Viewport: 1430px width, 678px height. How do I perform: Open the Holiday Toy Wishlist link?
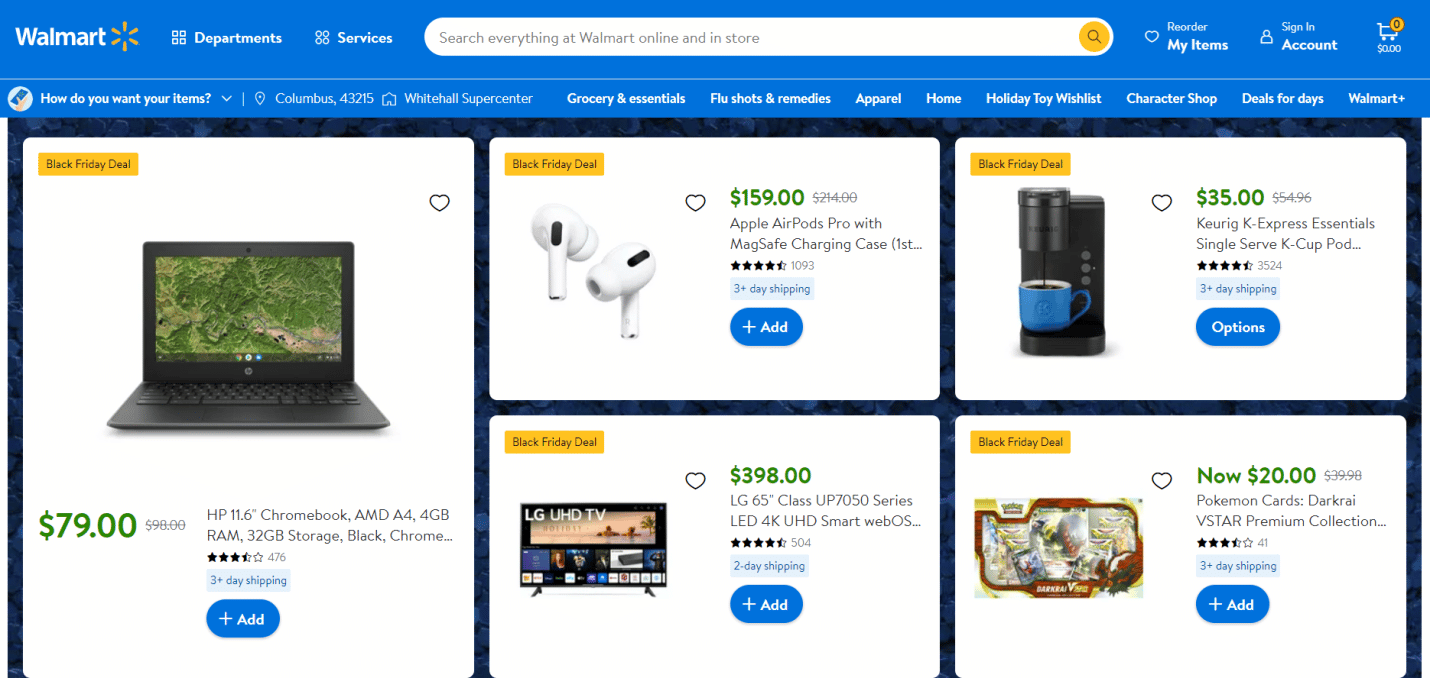pyautogui.click(x=1043, y=98)
